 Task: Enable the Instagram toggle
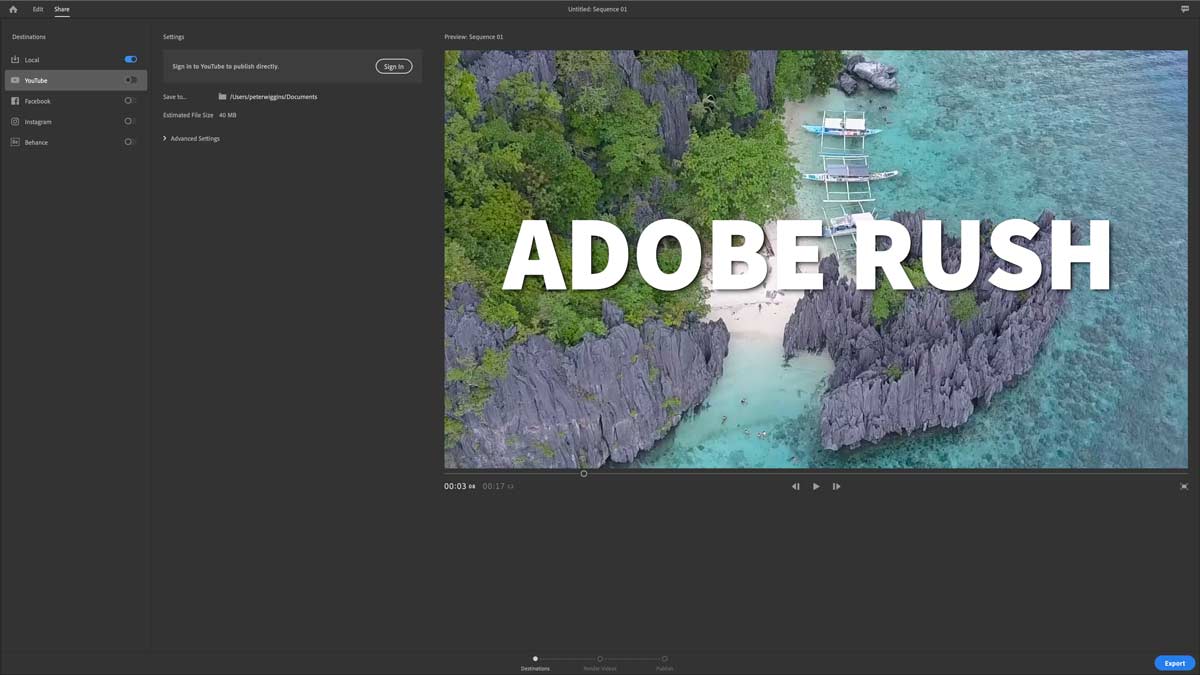pyautogui.click(x=131, y=121)
